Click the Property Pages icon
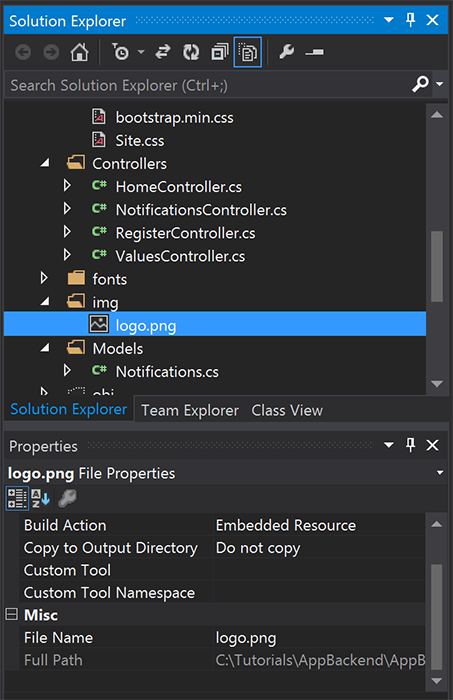The image size is (453, 700). coord(67,498)
